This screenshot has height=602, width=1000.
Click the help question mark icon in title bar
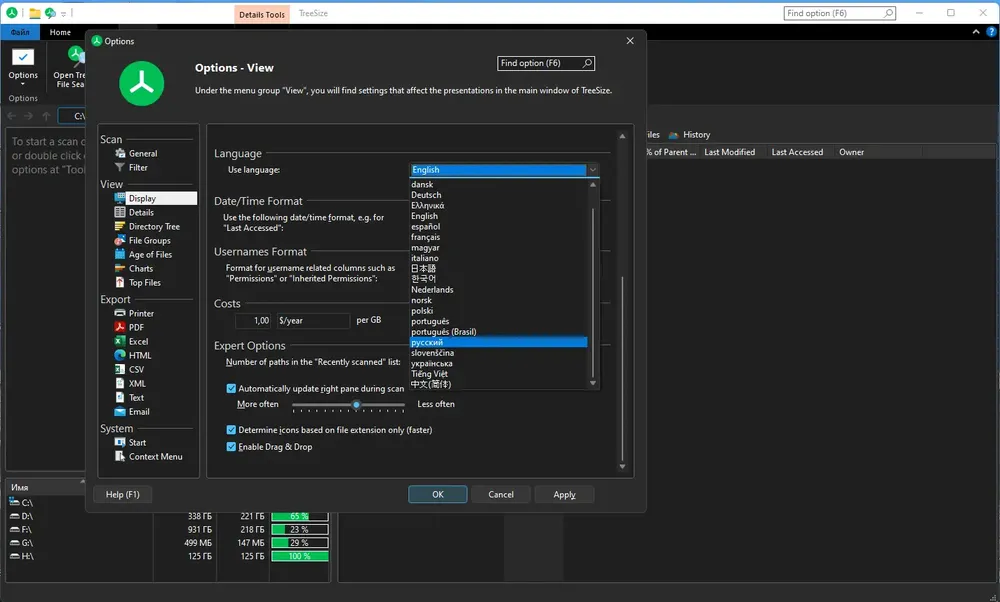pyautogui.click(x=992, y=32)
